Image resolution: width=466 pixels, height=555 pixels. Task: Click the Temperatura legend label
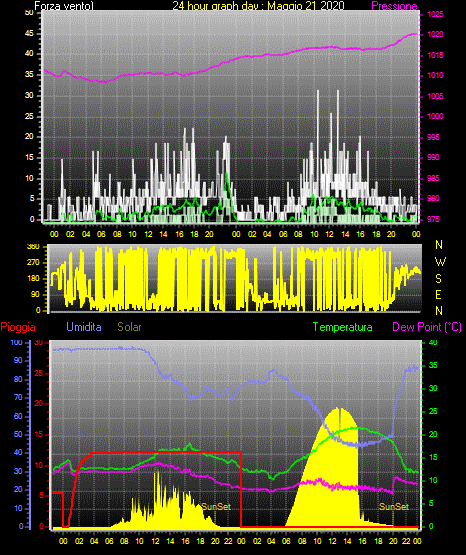pyautogui.click(x=343, y=327)
